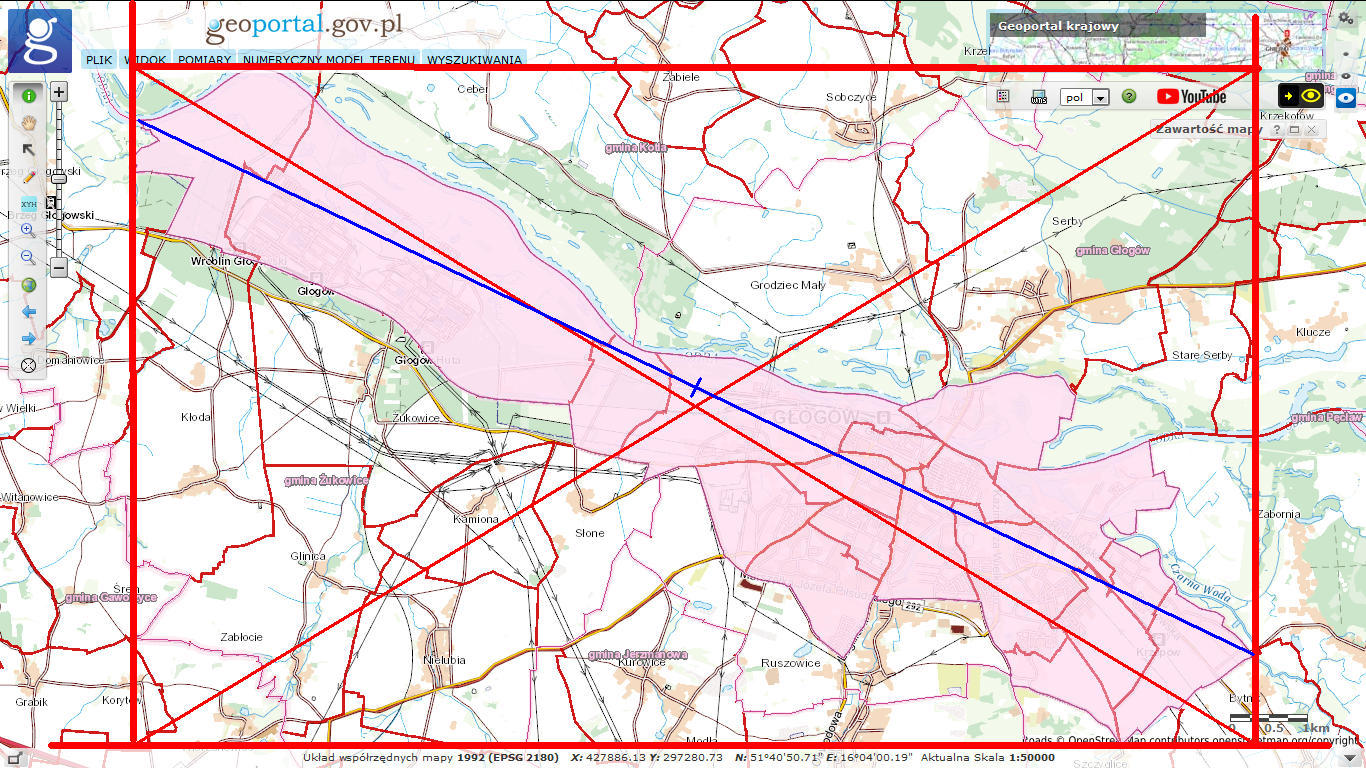Go to next map view arrow

point(28,338)
